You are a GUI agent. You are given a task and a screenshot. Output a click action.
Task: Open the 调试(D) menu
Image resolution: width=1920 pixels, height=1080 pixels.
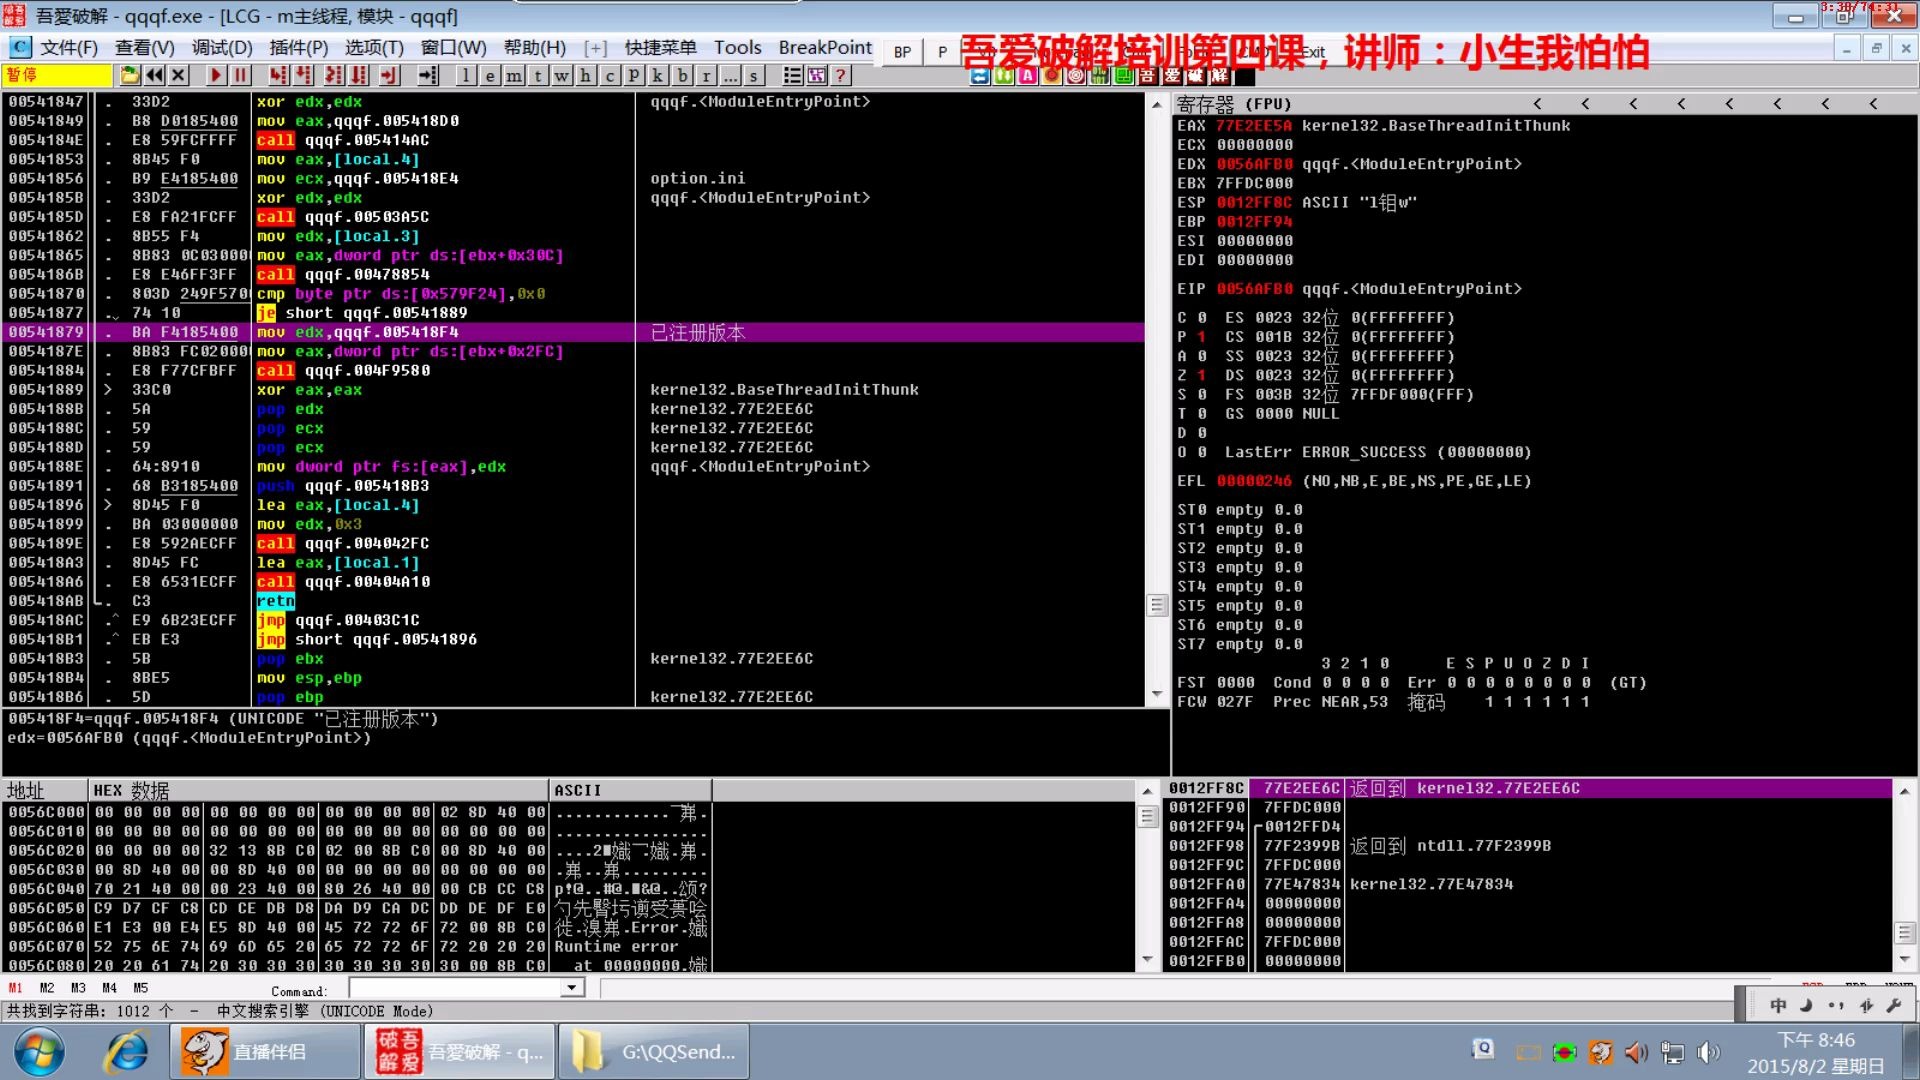222,48
